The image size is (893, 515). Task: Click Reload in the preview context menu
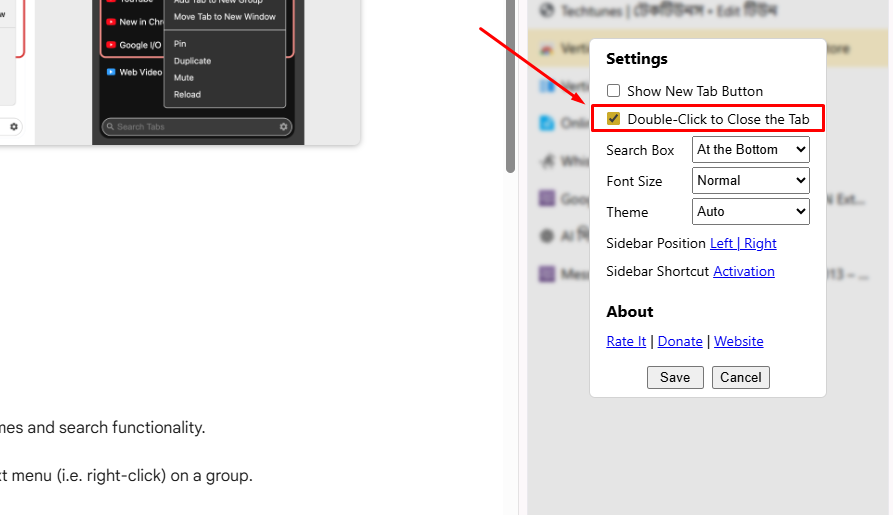(187, 95)
